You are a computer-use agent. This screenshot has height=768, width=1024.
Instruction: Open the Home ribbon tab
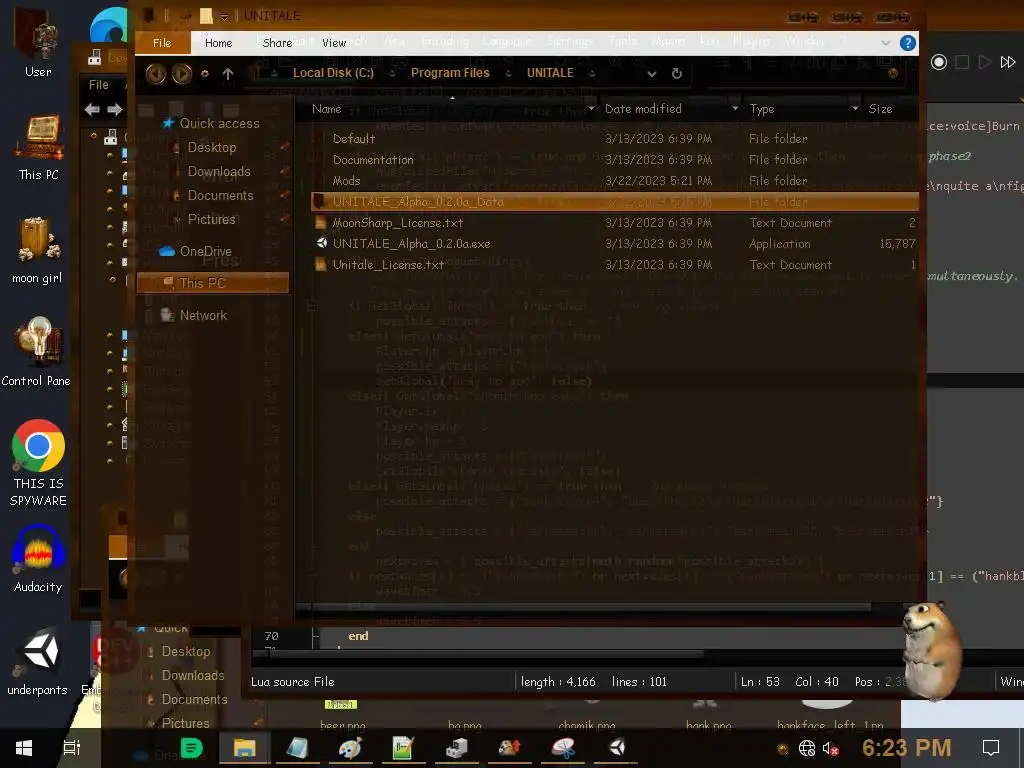[218, 43]
